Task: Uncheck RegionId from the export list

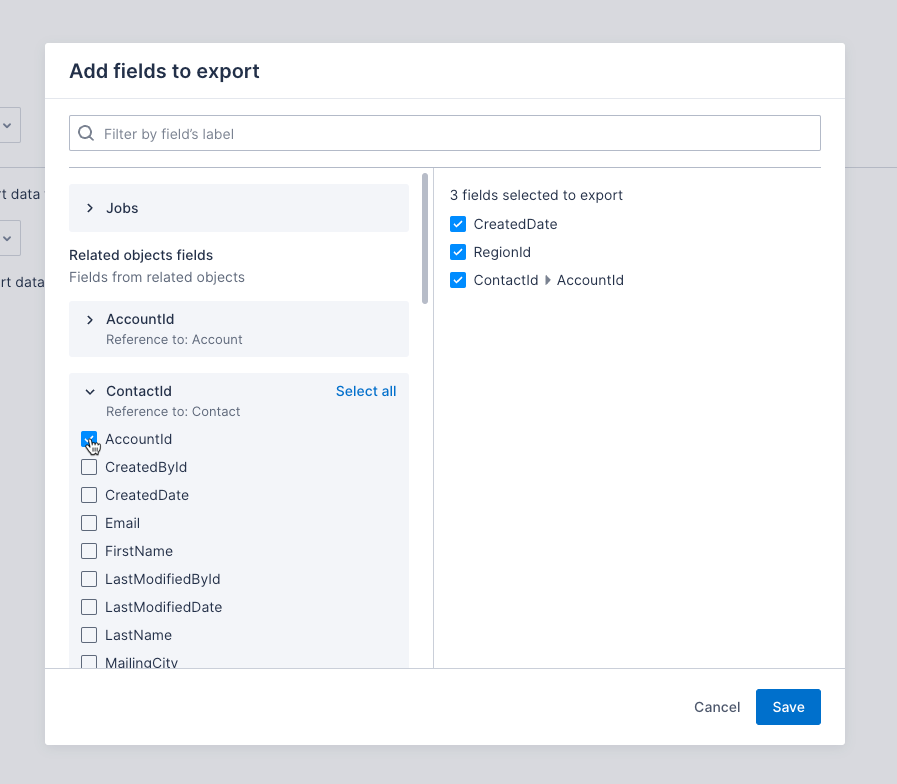Action: [458, 252]
